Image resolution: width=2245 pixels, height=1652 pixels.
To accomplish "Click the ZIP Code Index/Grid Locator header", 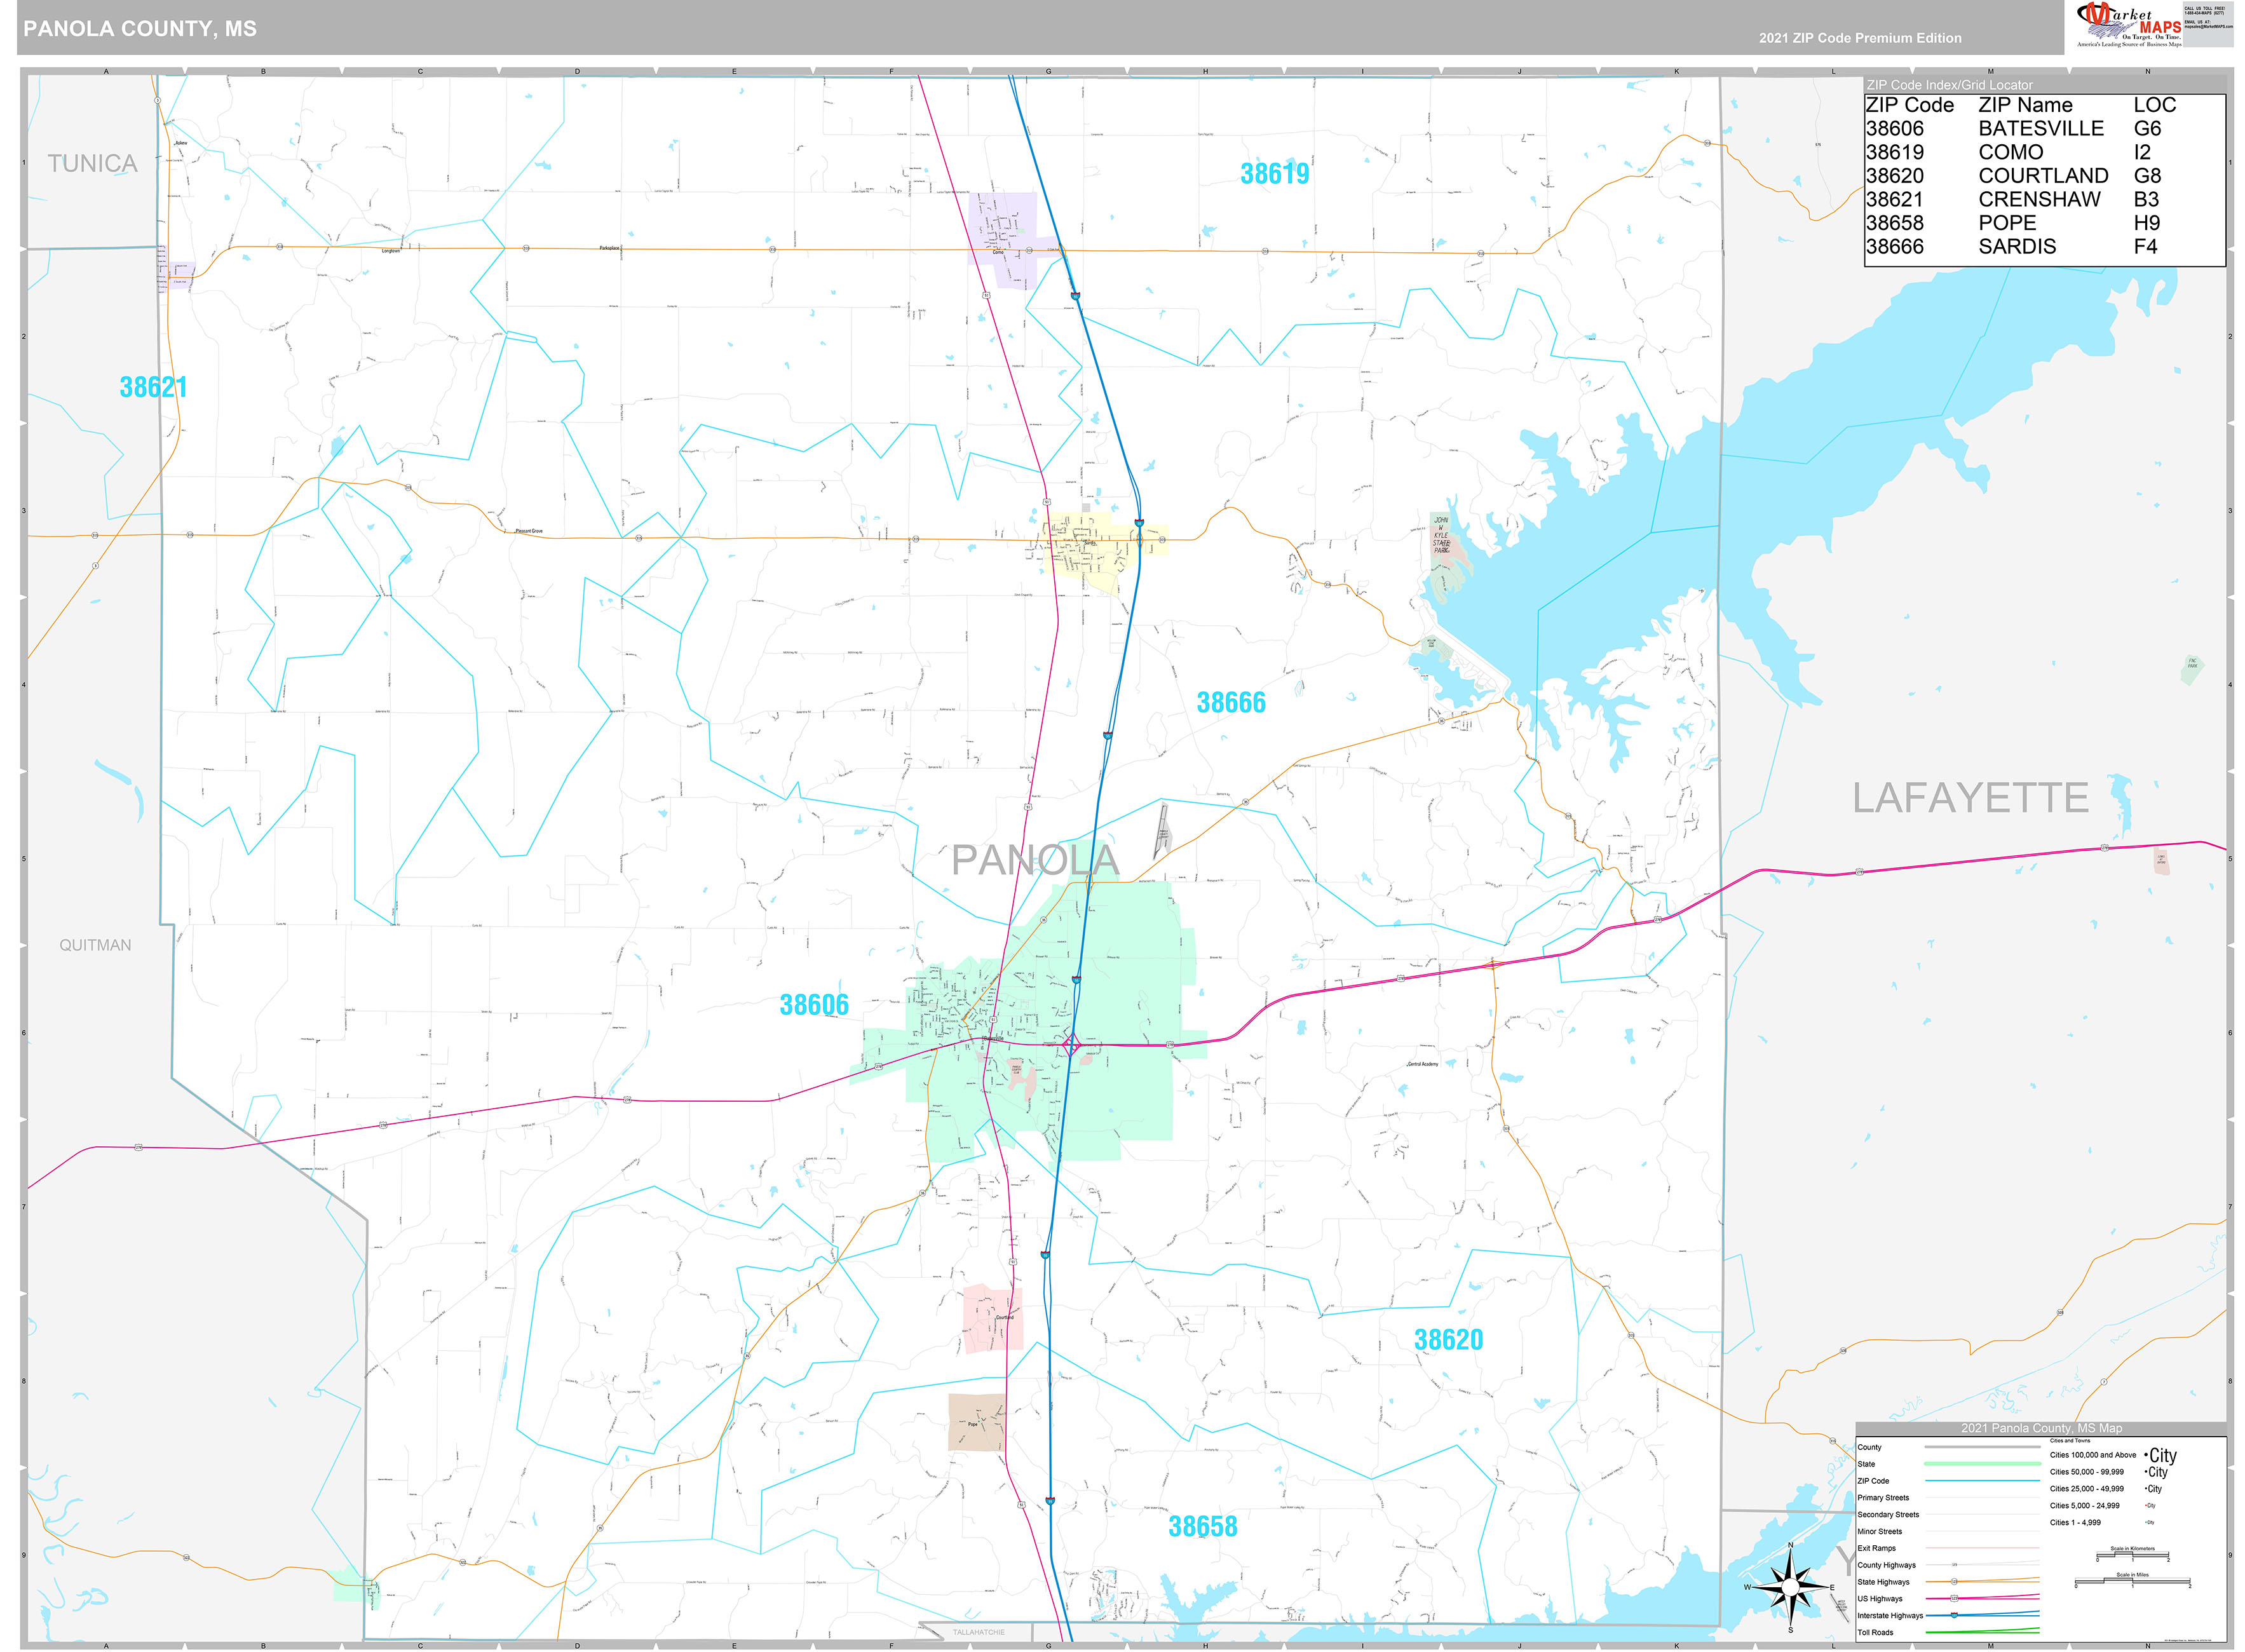I will tap(1950, 85).
